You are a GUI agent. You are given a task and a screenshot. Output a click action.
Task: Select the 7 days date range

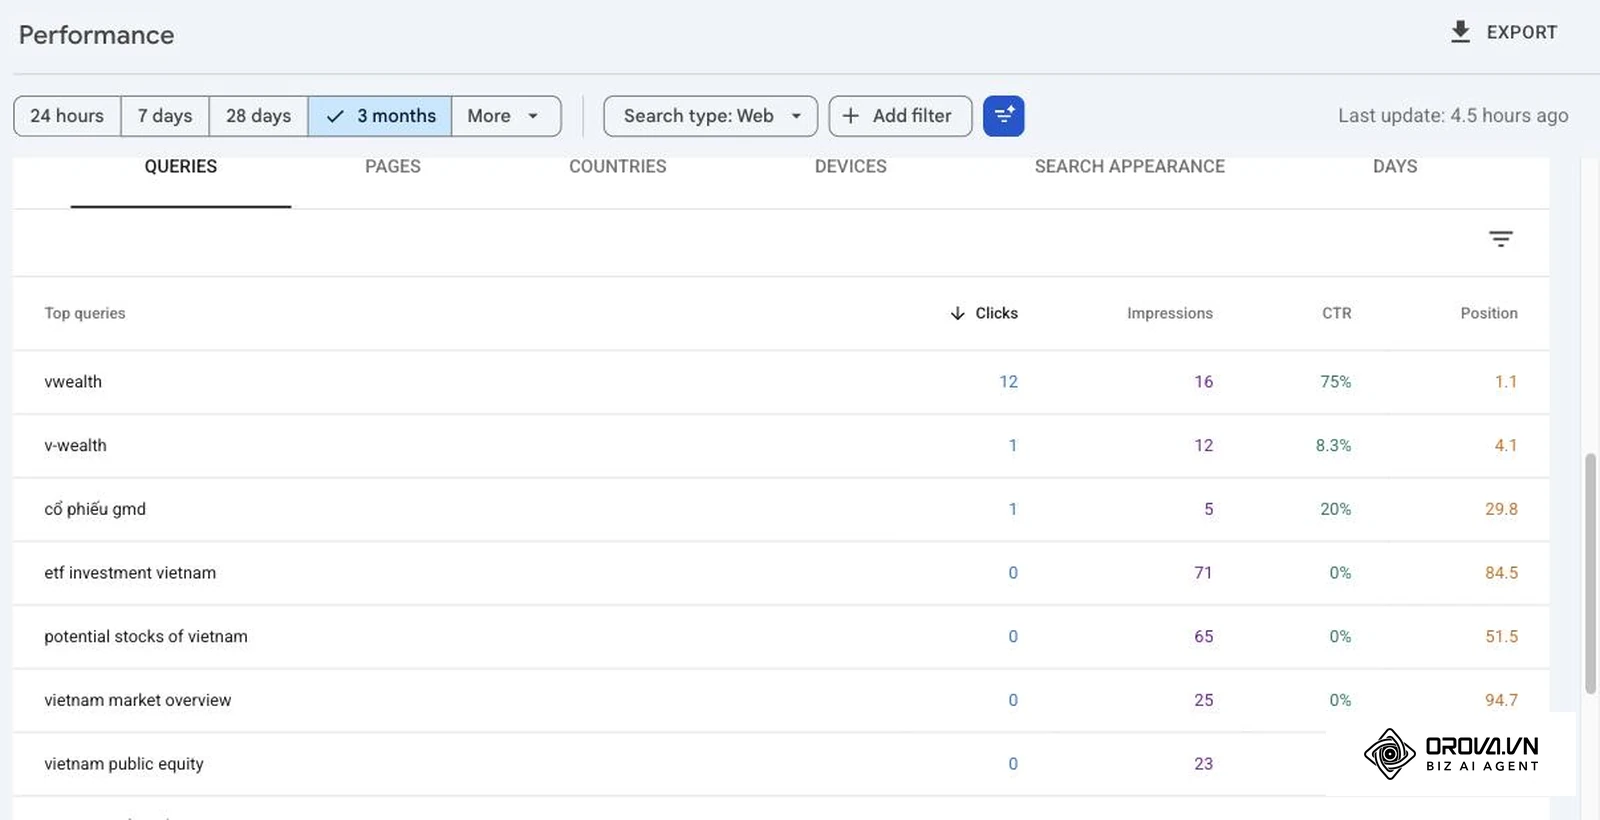[165, 116]
